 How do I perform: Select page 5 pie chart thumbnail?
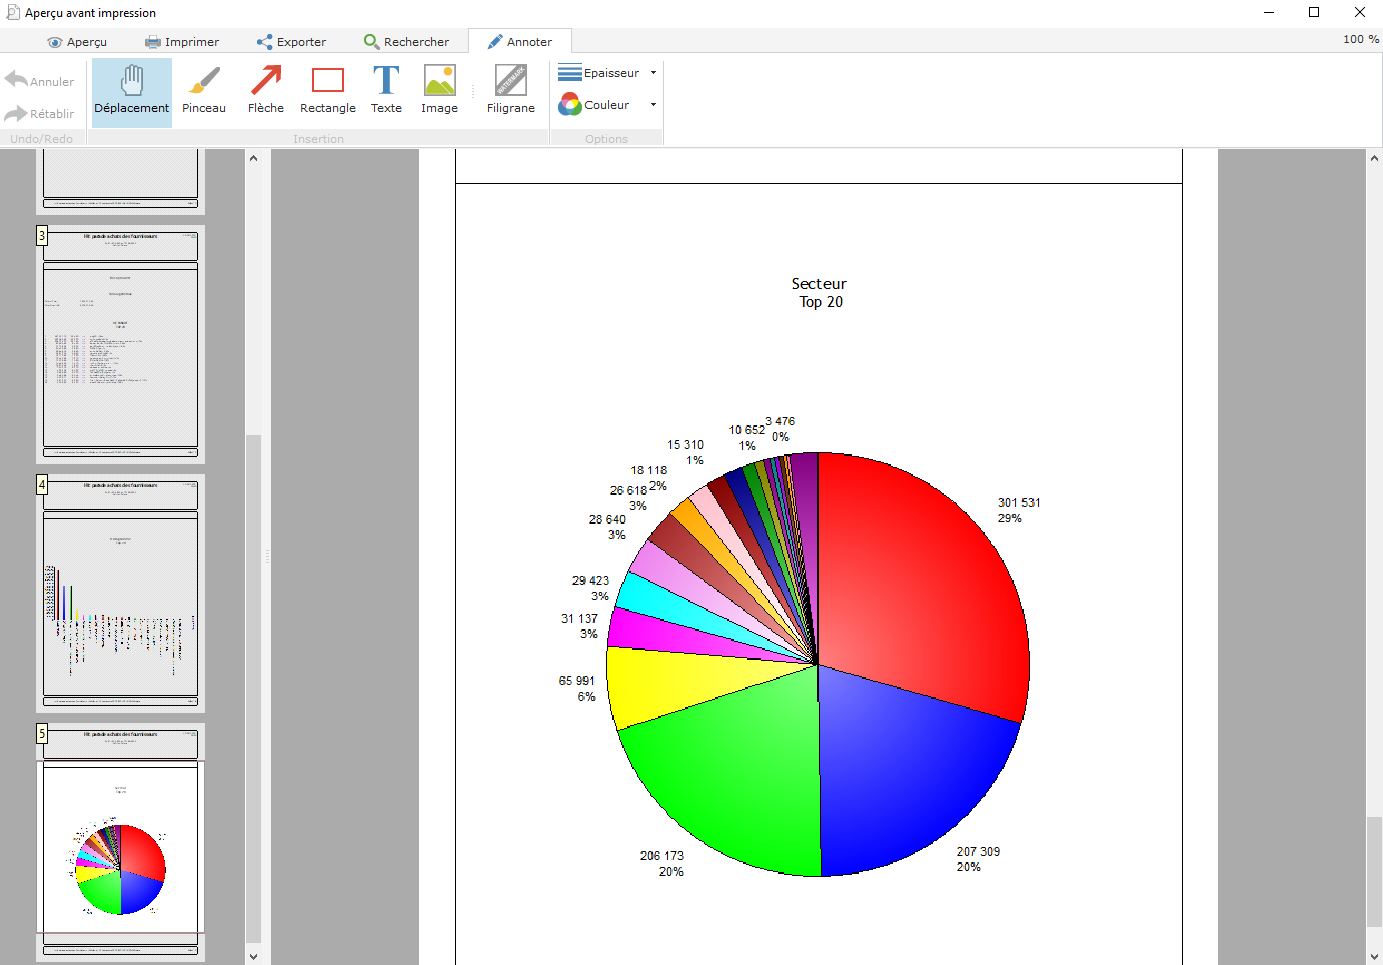121,842
